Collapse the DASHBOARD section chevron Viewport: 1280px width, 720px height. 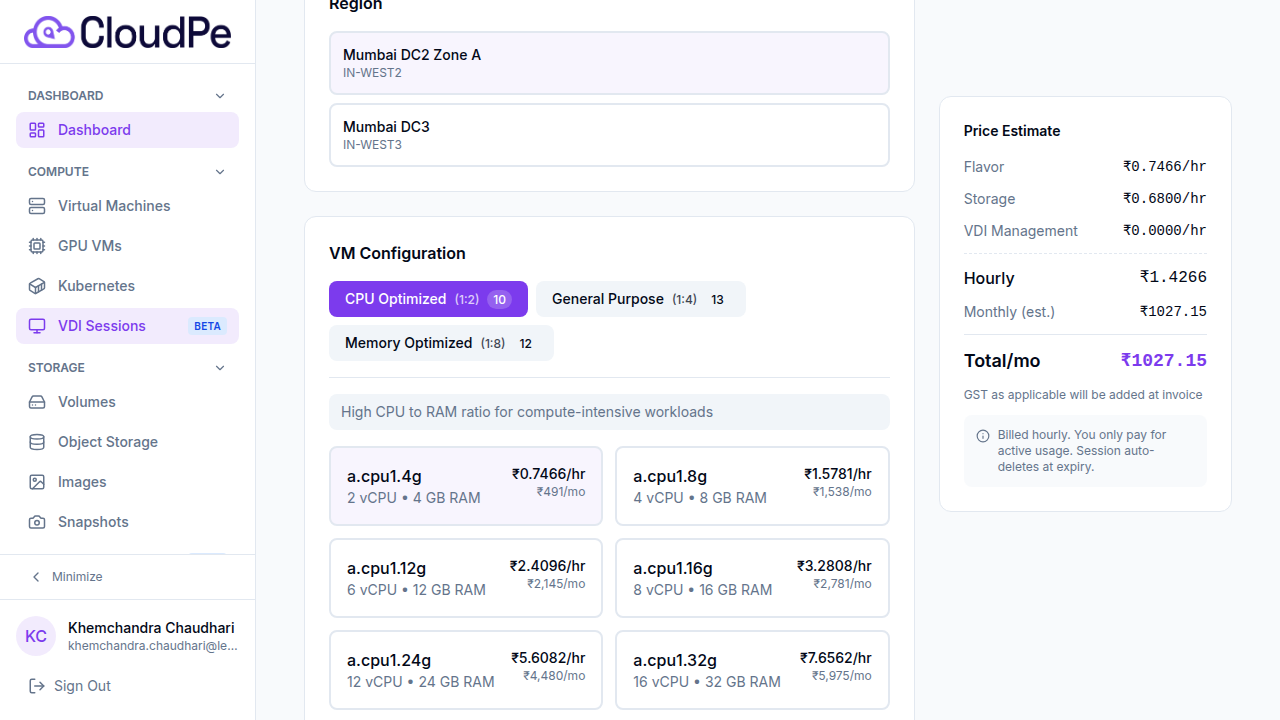pyautogui.click(x=220, y=96)
